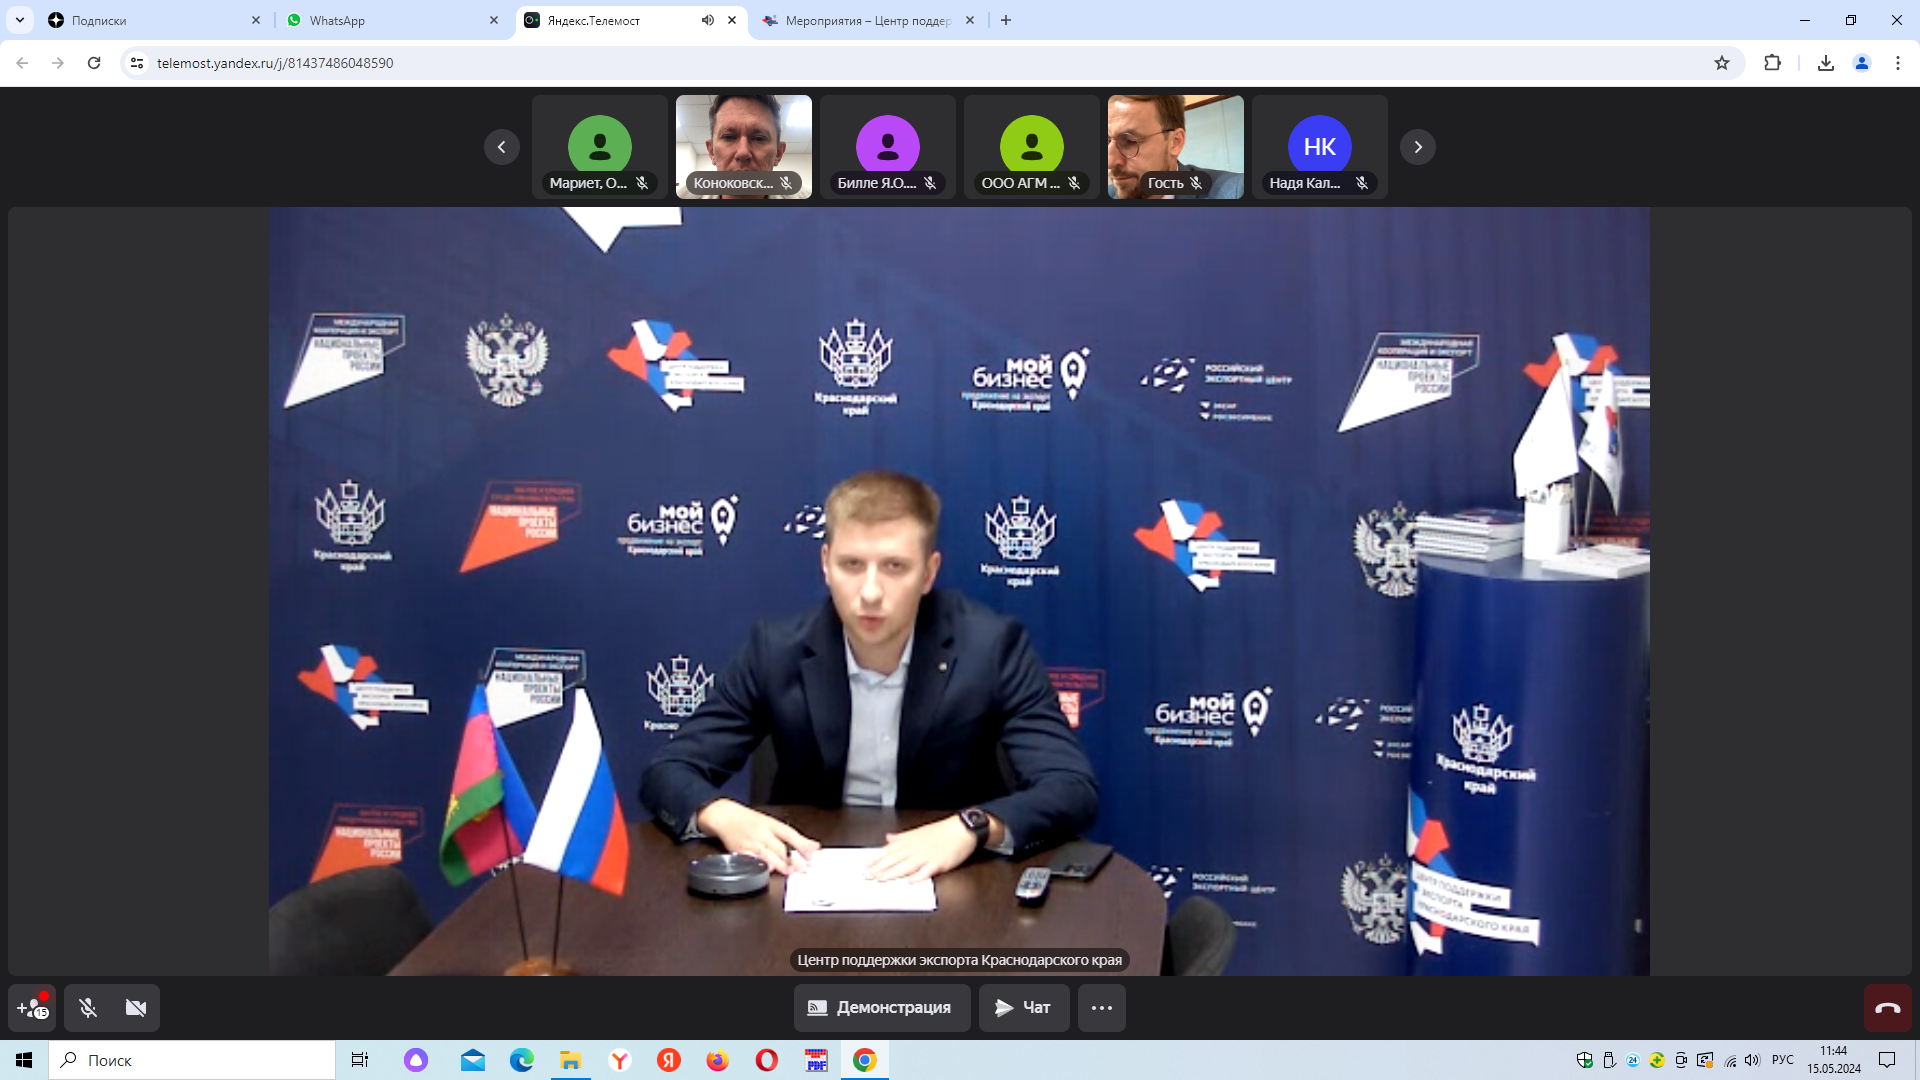Open the Chrome three-dot menu
Viewport: 1920px width, 1080px height.
click(1898, 63)
